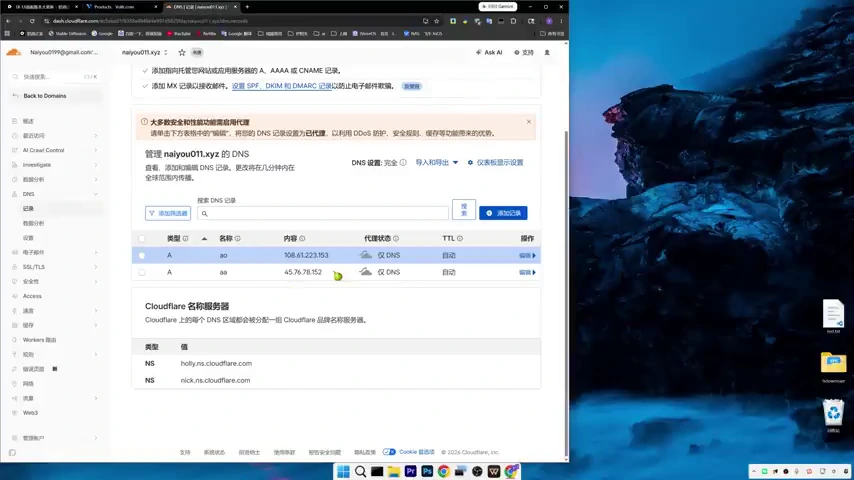854x480 pixels.
Task: Click DNS 设置 info icon
Action: click(x=403, y=162)
